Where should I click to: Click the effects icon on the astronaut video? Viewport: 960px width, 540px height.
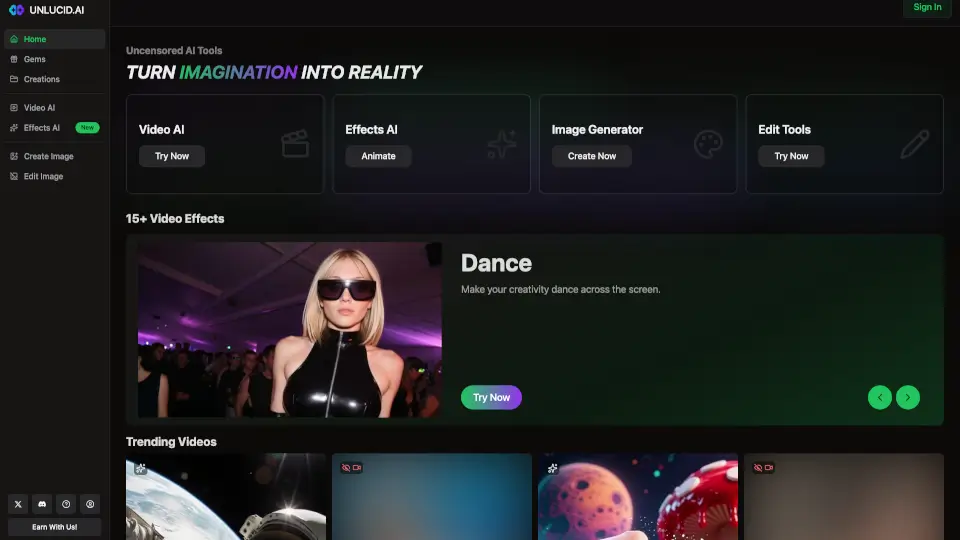tap(140, 468)
